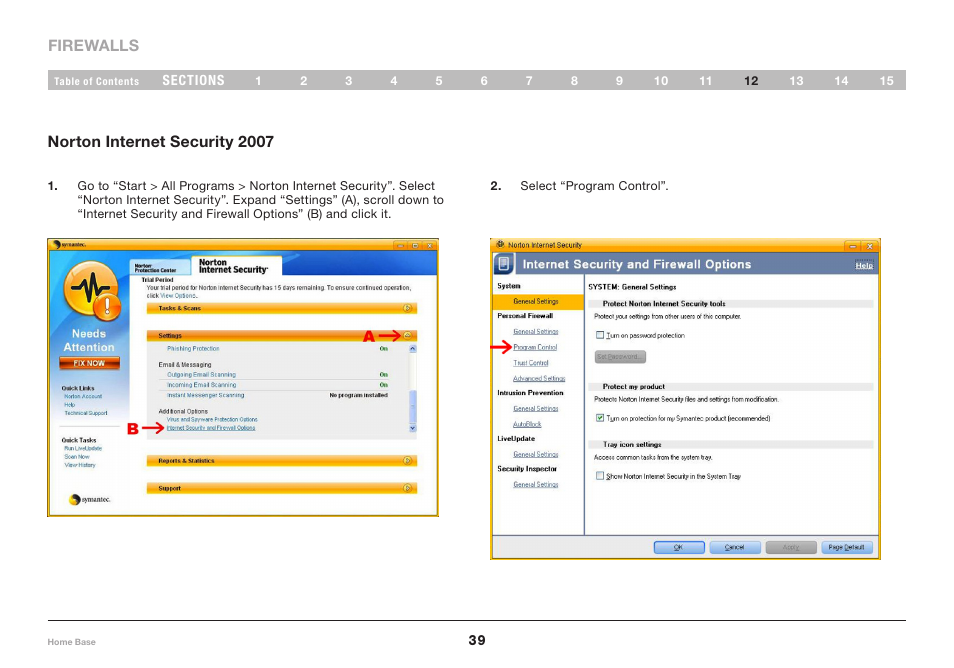Close the Norton Protection Center window
Viewport: 954px width, 668px height.
click(x=430, y=245)
